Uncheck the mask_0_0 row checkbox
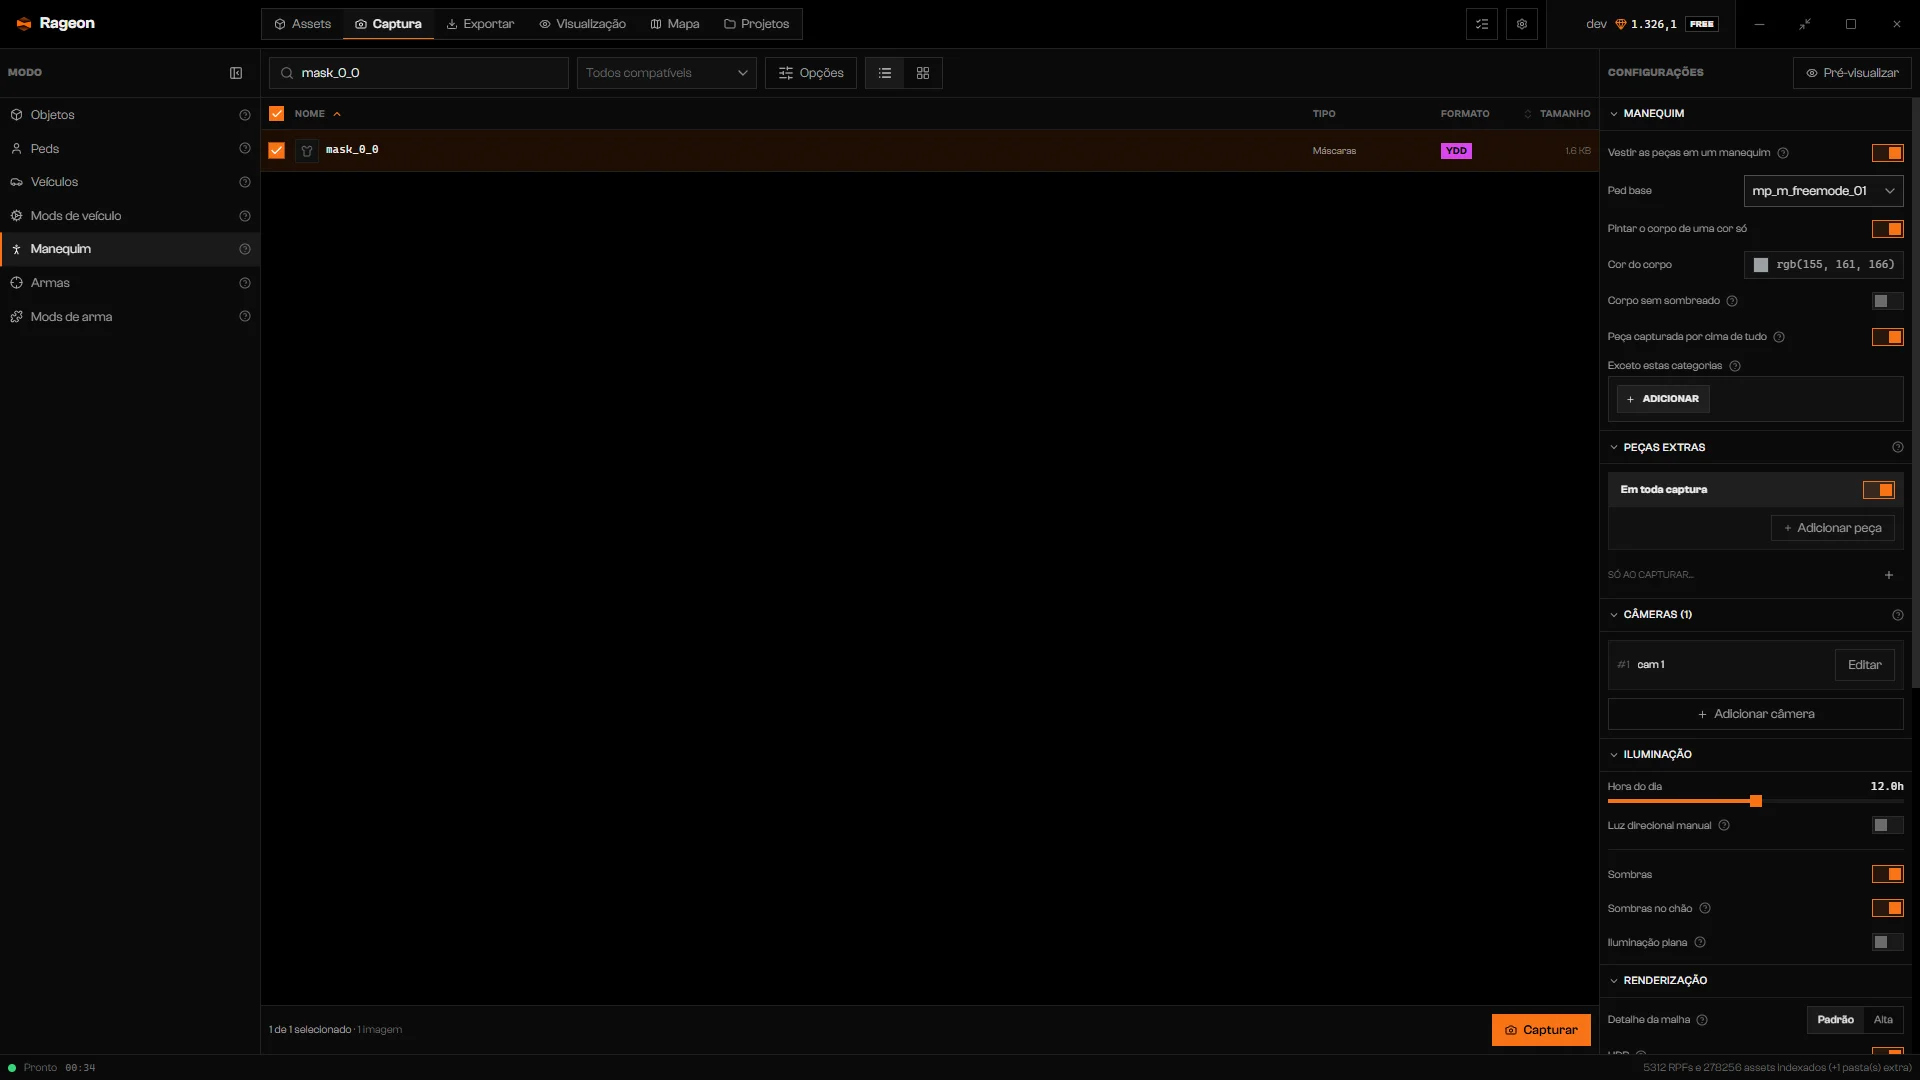The height and width of the screenshot is (1080, 1920). tap(277, 151)
